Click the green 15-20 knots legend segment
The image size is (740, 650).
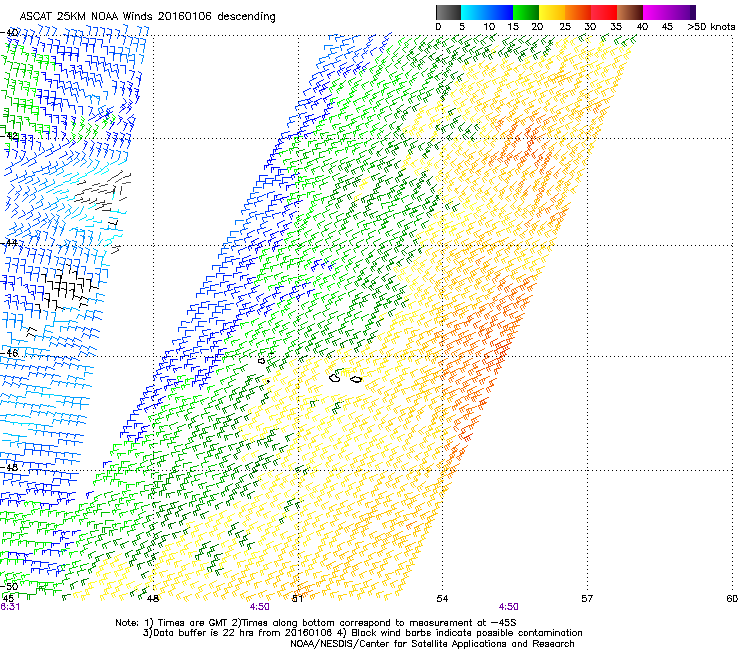pyautogui.click(x=526, y=12)
